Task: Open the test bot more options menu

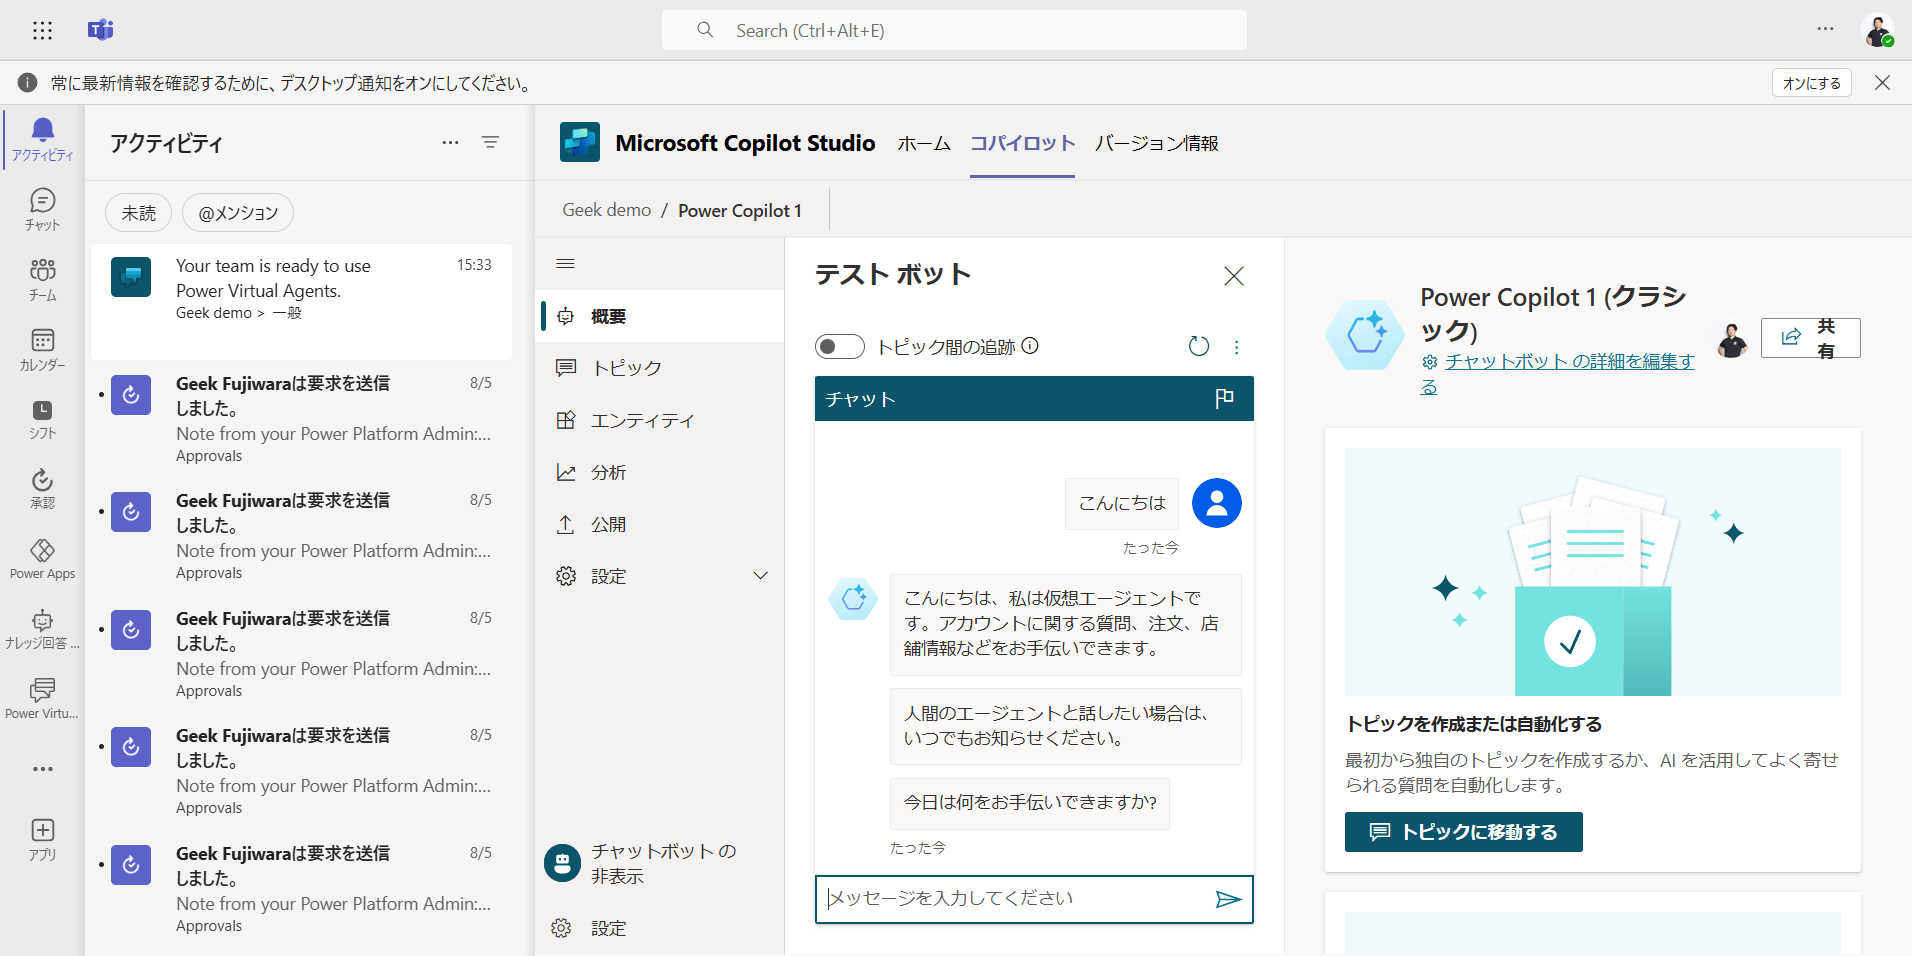Action: [1237, 347]
